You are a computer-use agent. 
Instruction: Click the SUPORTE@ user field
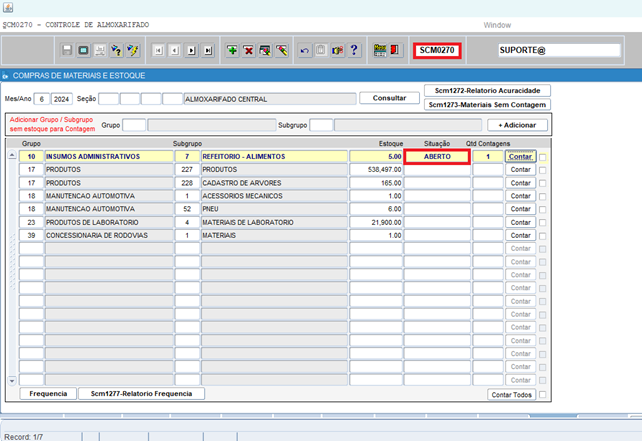pos(559,50)
